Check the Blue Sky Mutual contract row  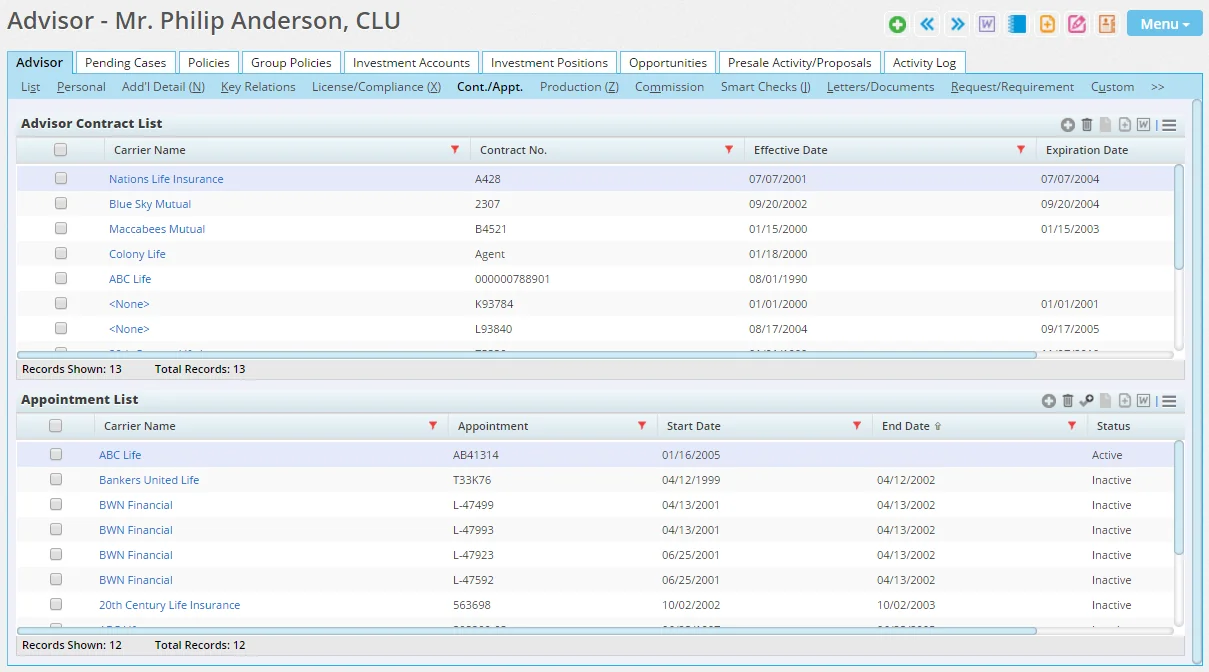[x=61, y=204]
